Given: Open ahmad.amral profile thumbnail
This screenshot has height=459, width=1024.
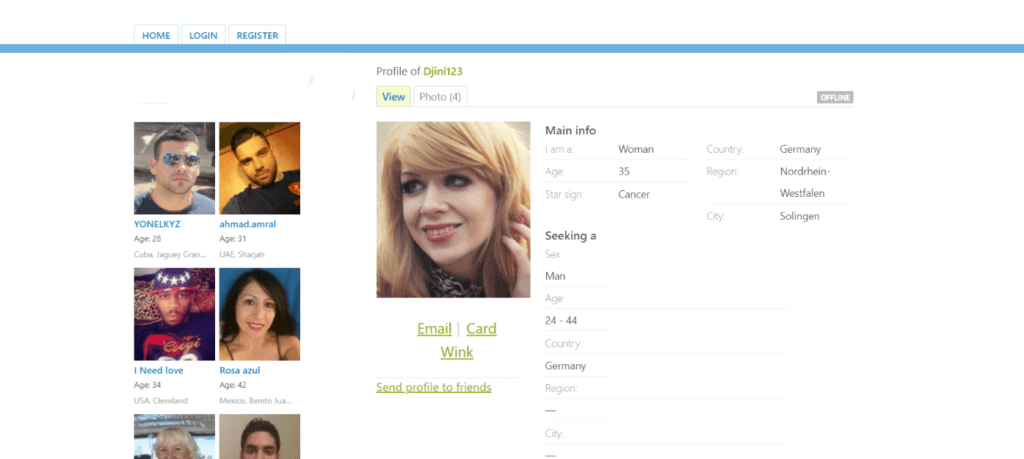Looking at the screenshot, I should click(x=260, y=168).
